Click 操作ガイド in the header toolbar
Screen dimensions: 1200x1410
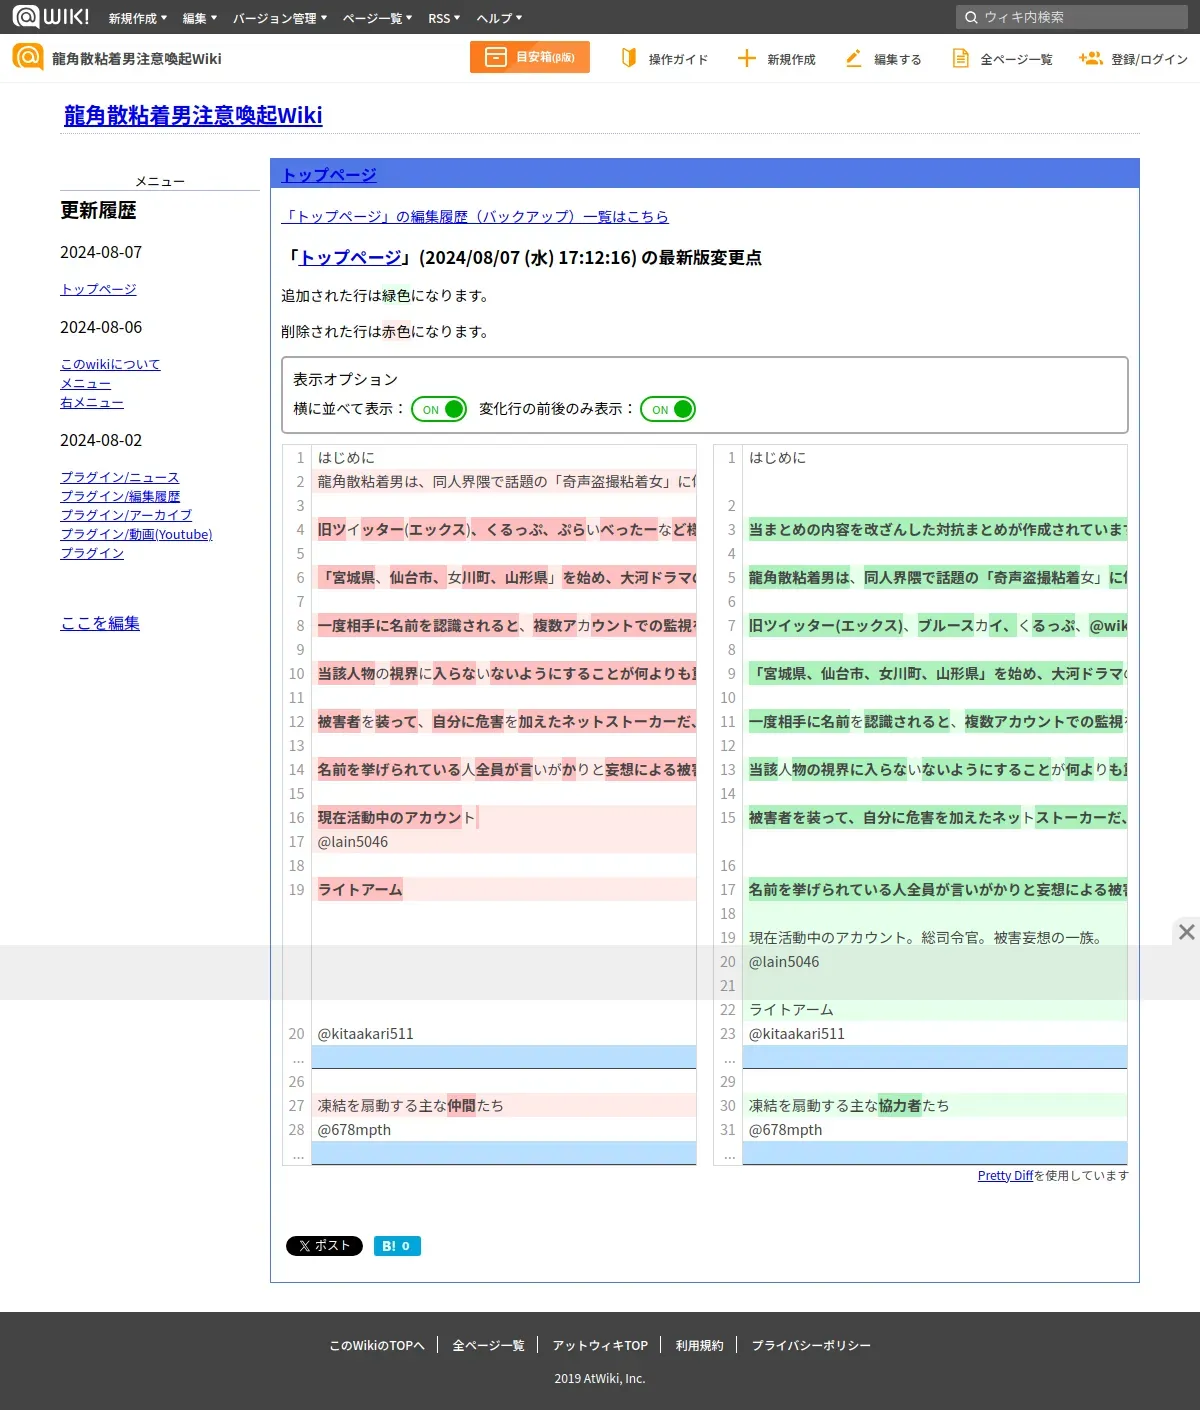click(678, 59)
